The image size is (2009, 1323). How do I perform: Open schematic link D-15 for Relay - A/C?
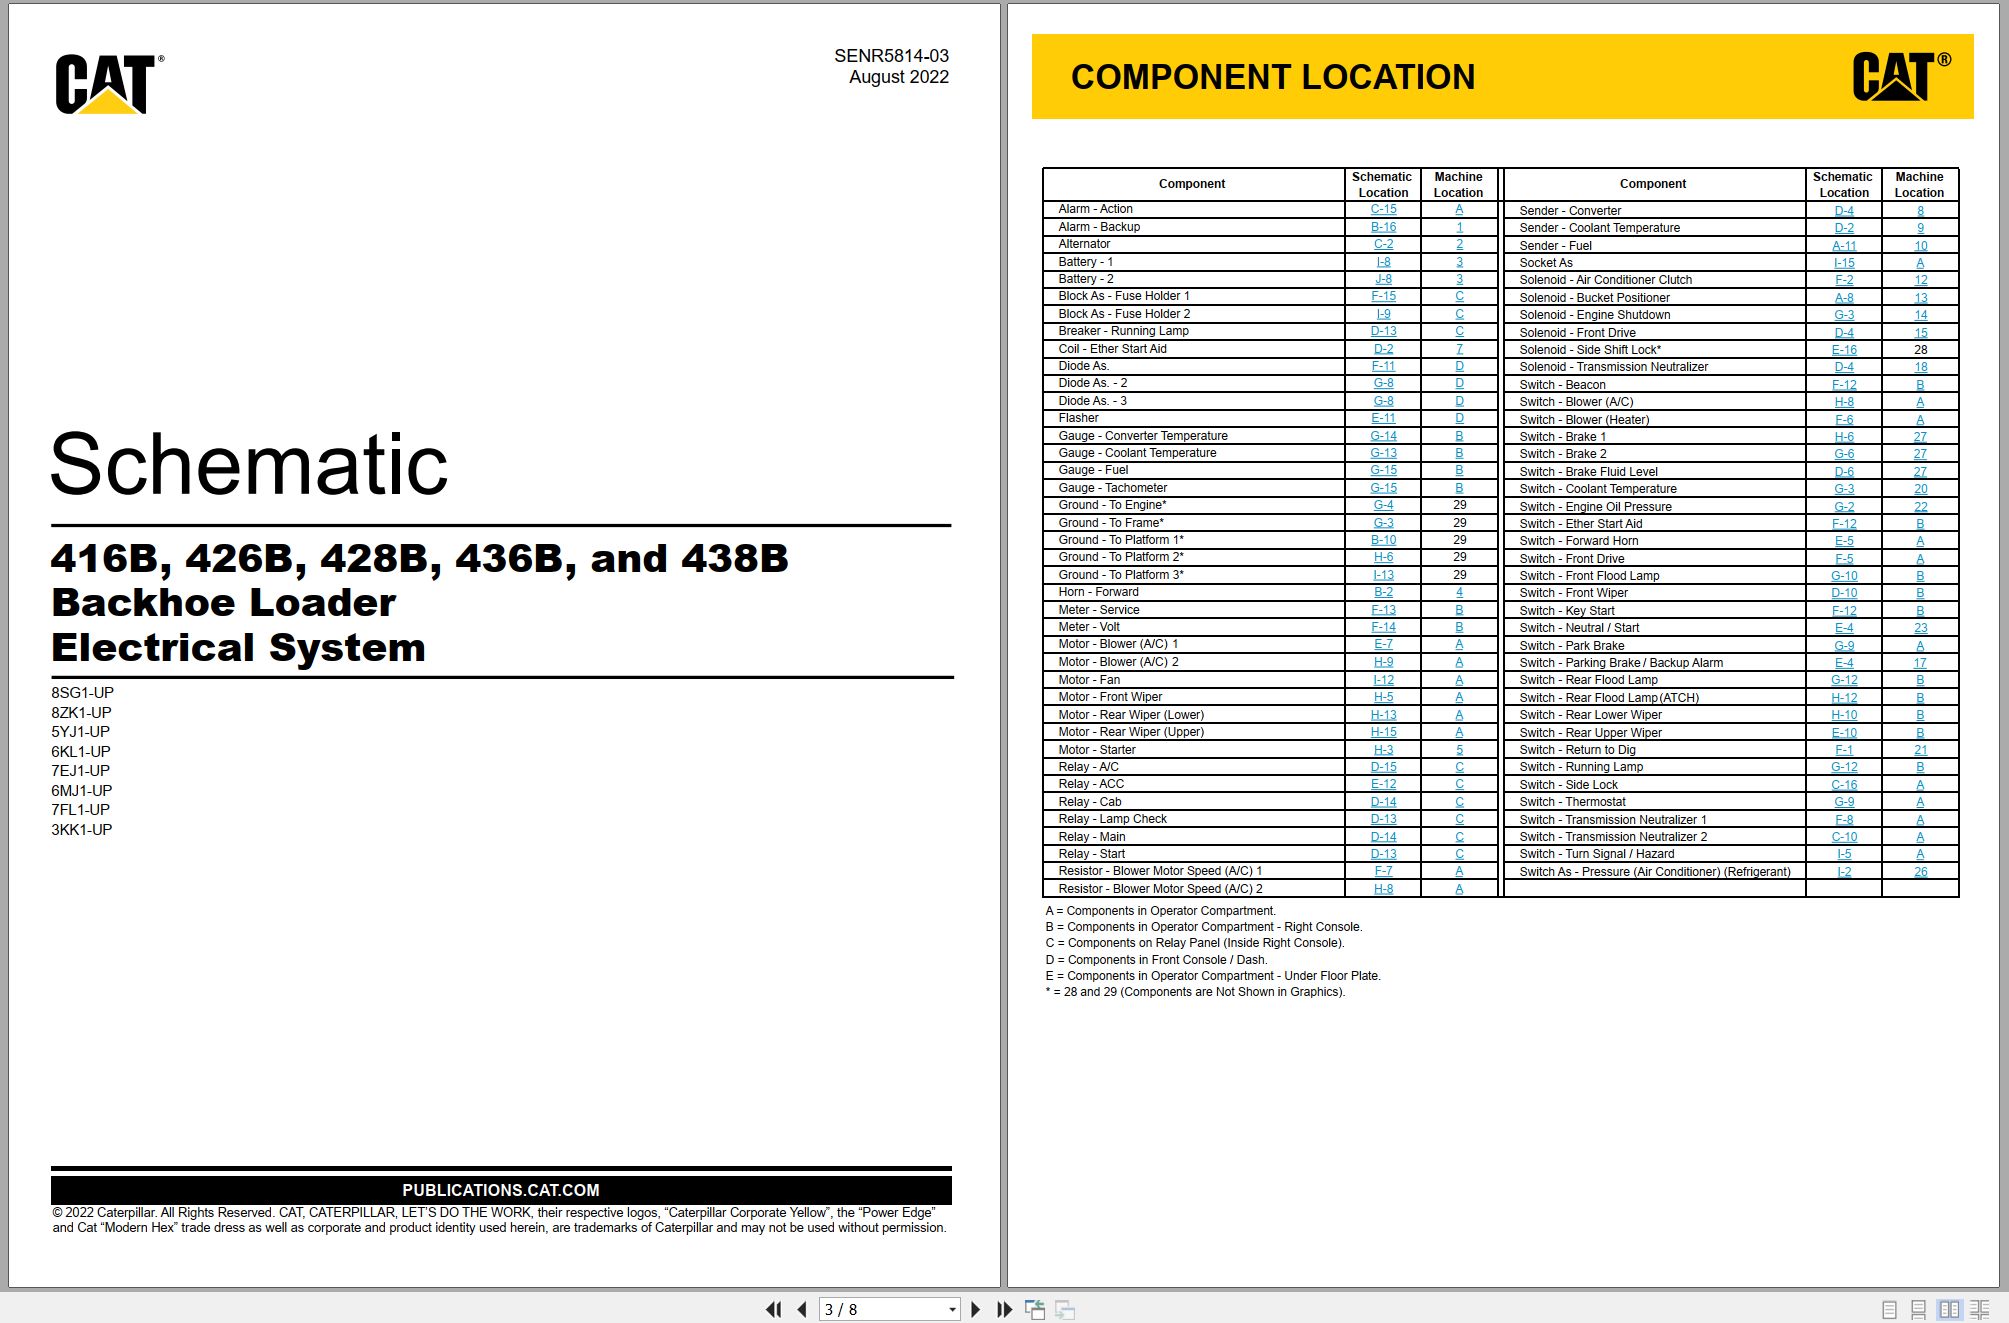pyautogui.click(x=1383, y=767)
